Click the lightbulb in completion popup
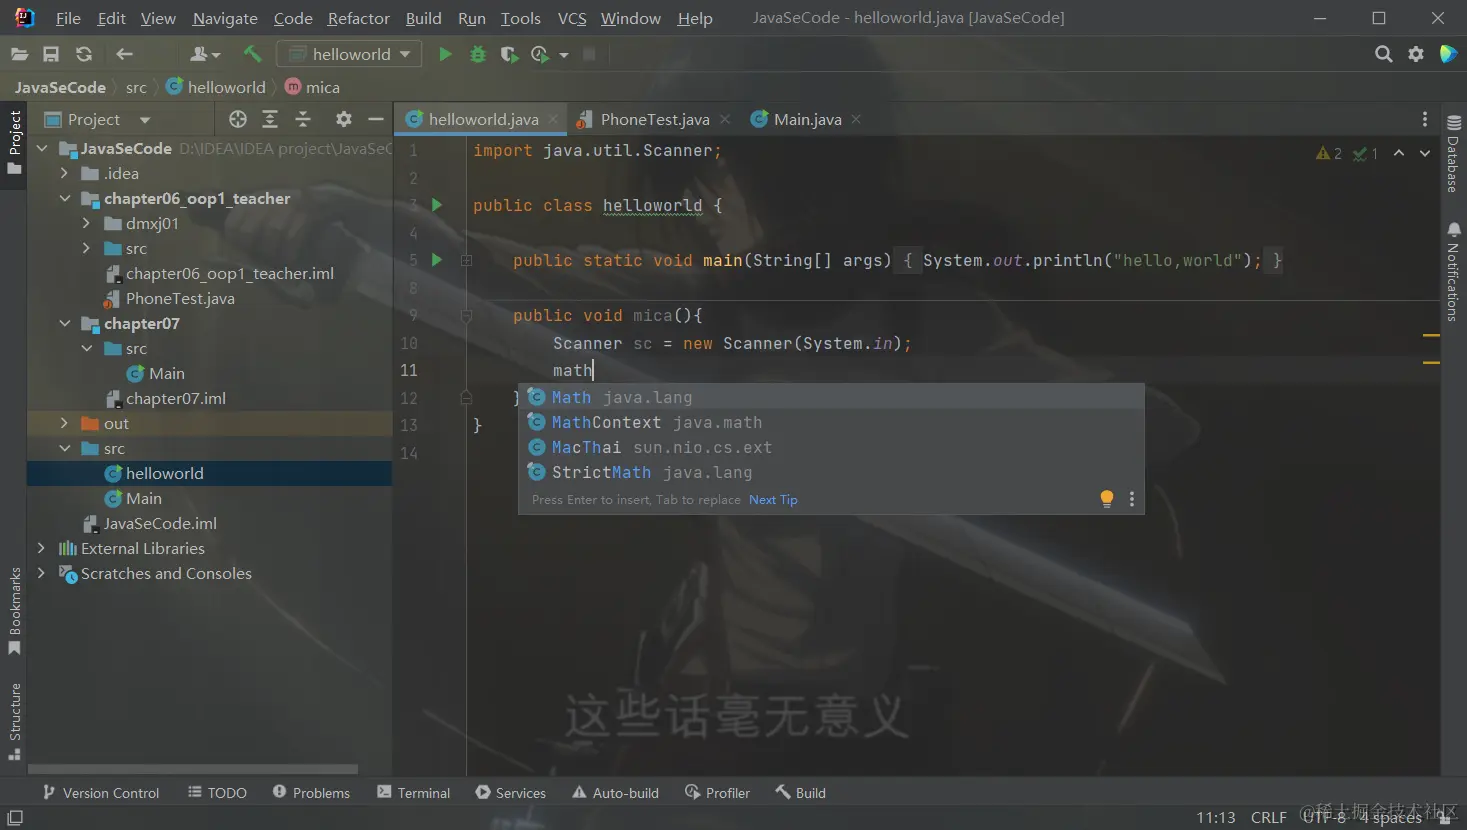Screen dimensions: 1467x830 pos(1107,499)
